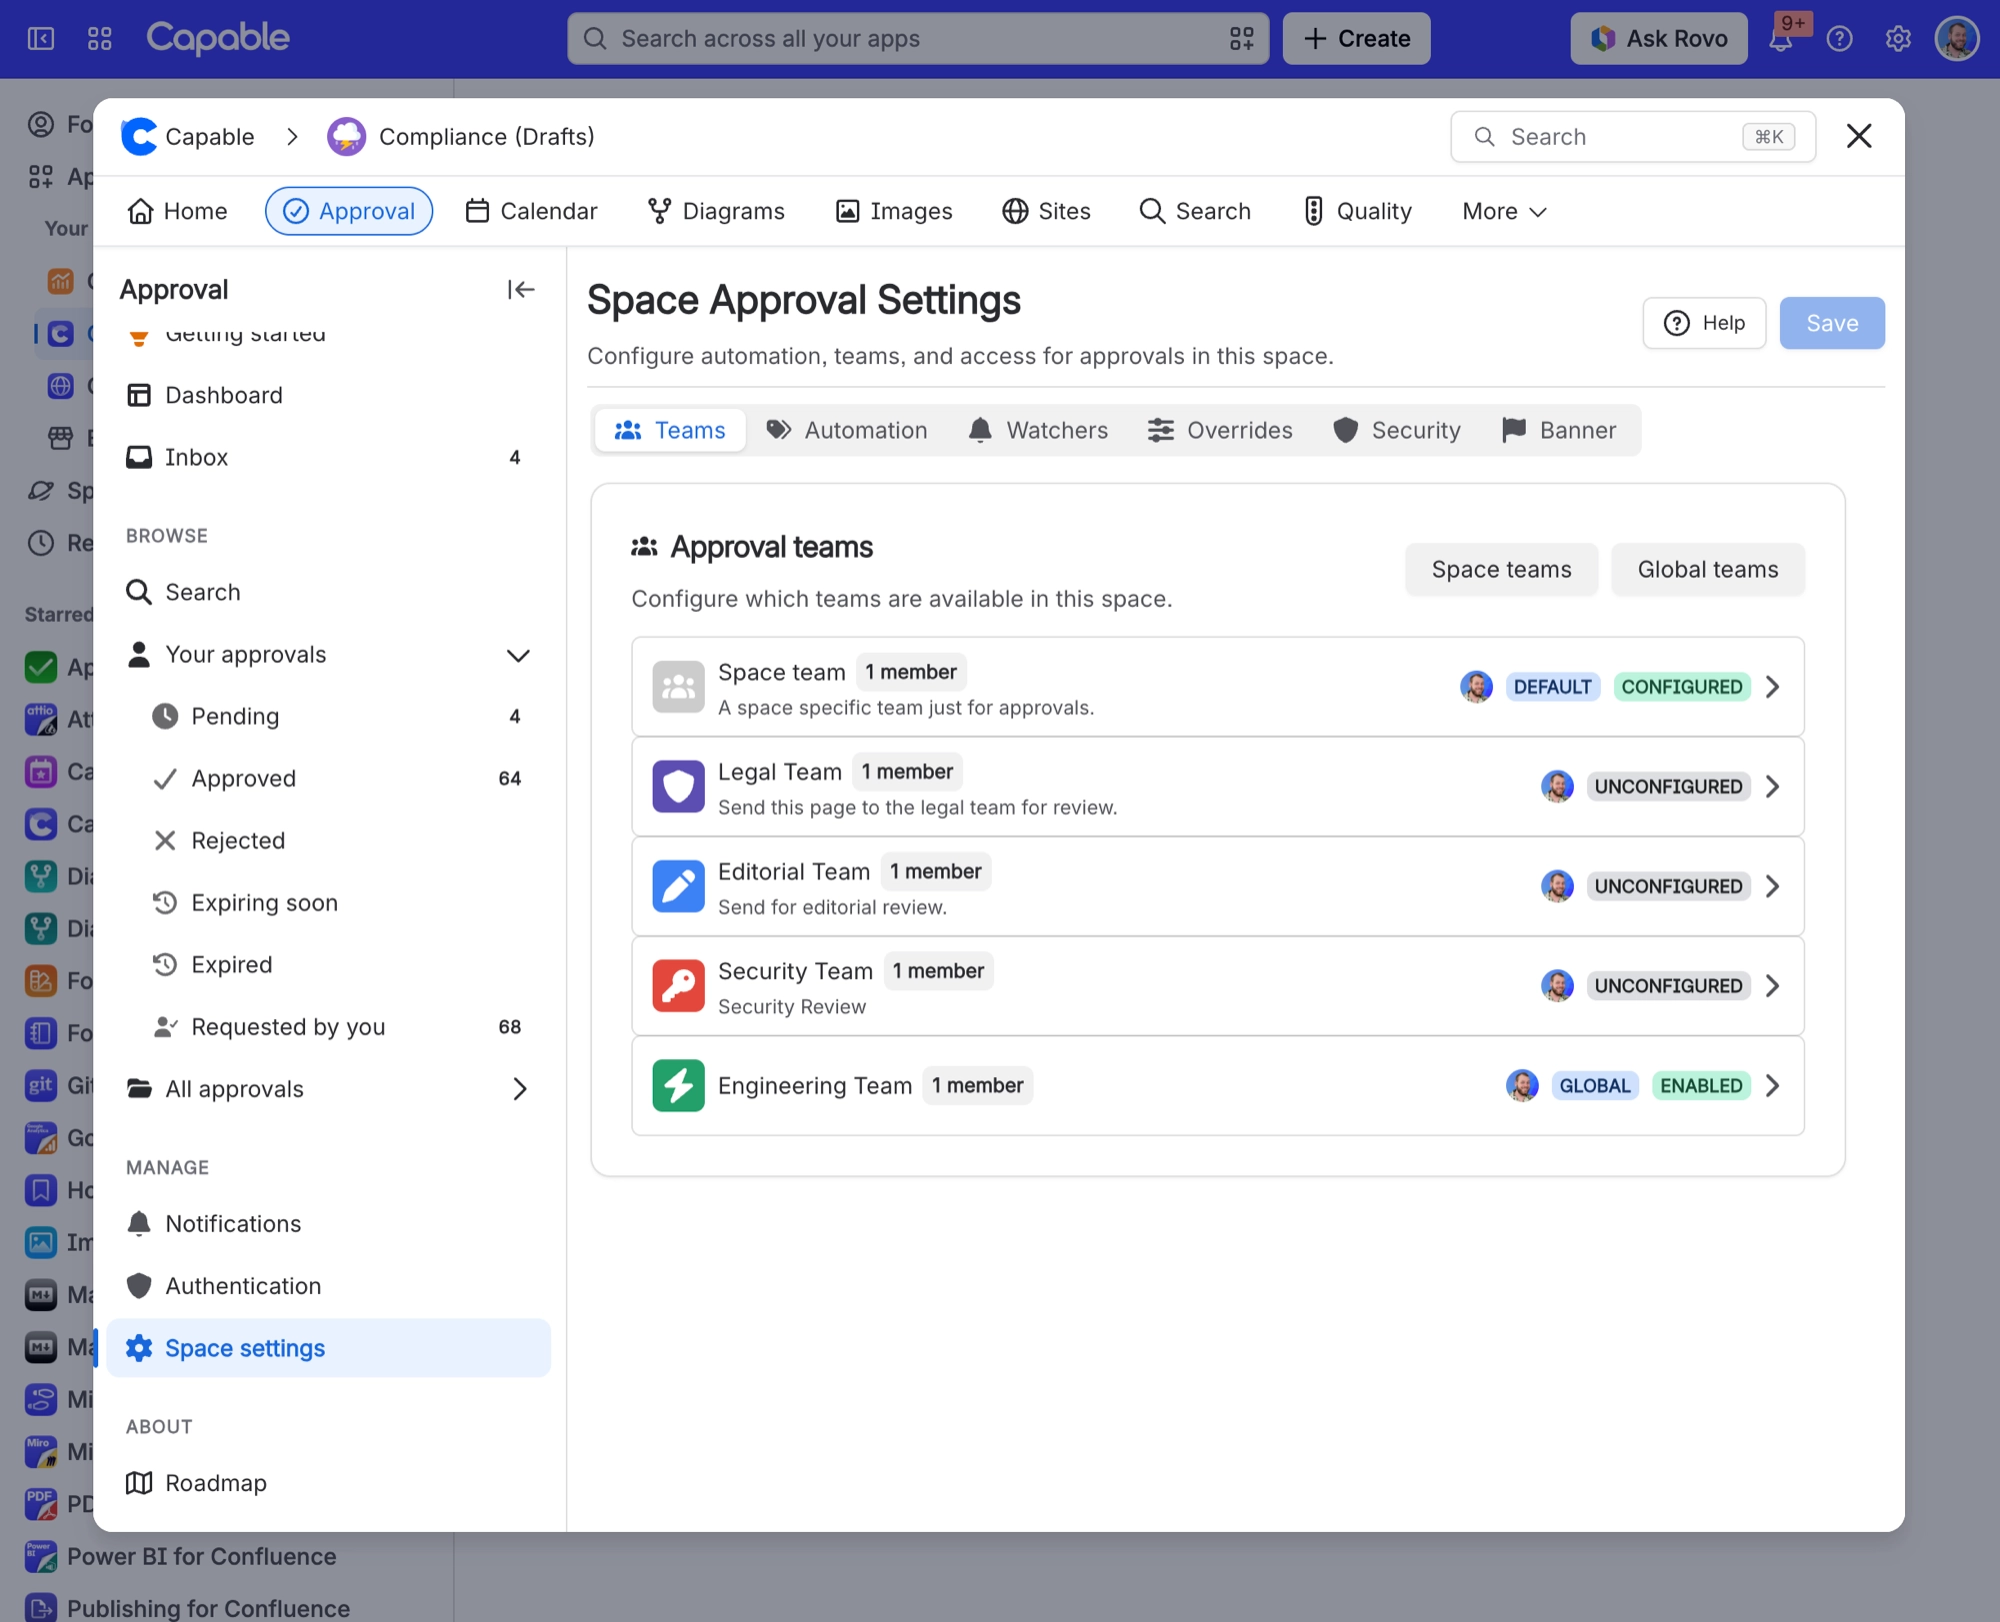The width and height of the screenshot is (2000, 1622).
Task: Expand the Space team row chevron
Action: click(1772, 687)
